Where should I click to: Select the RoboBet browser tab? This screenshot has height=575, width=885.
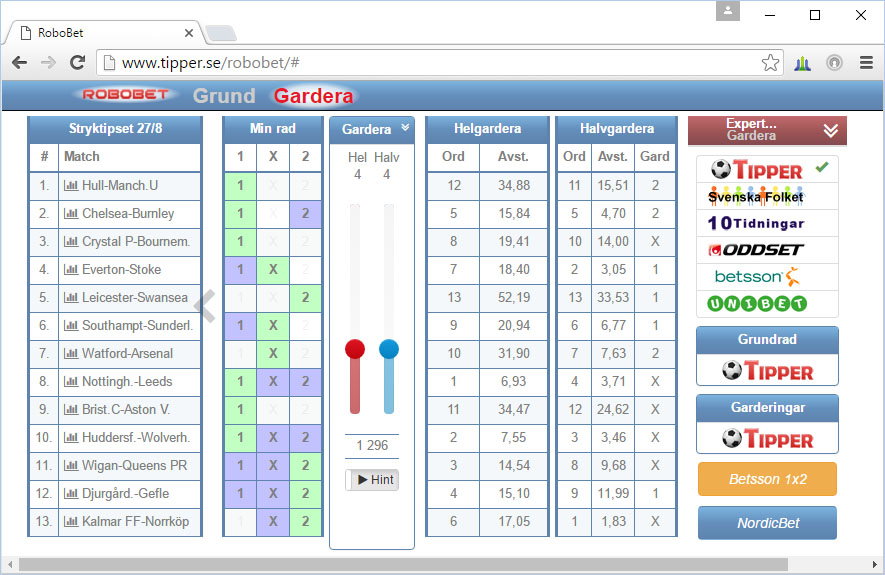[x=104, y=33]
